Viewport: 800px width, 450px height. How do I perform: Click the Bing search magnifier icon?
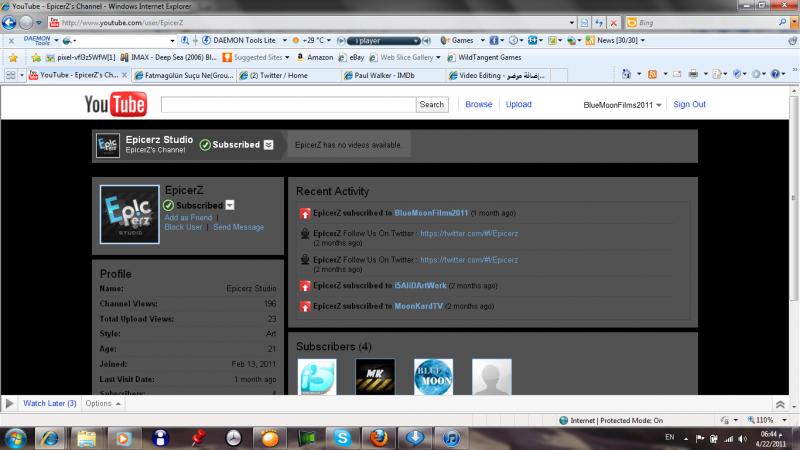point(782,22)
